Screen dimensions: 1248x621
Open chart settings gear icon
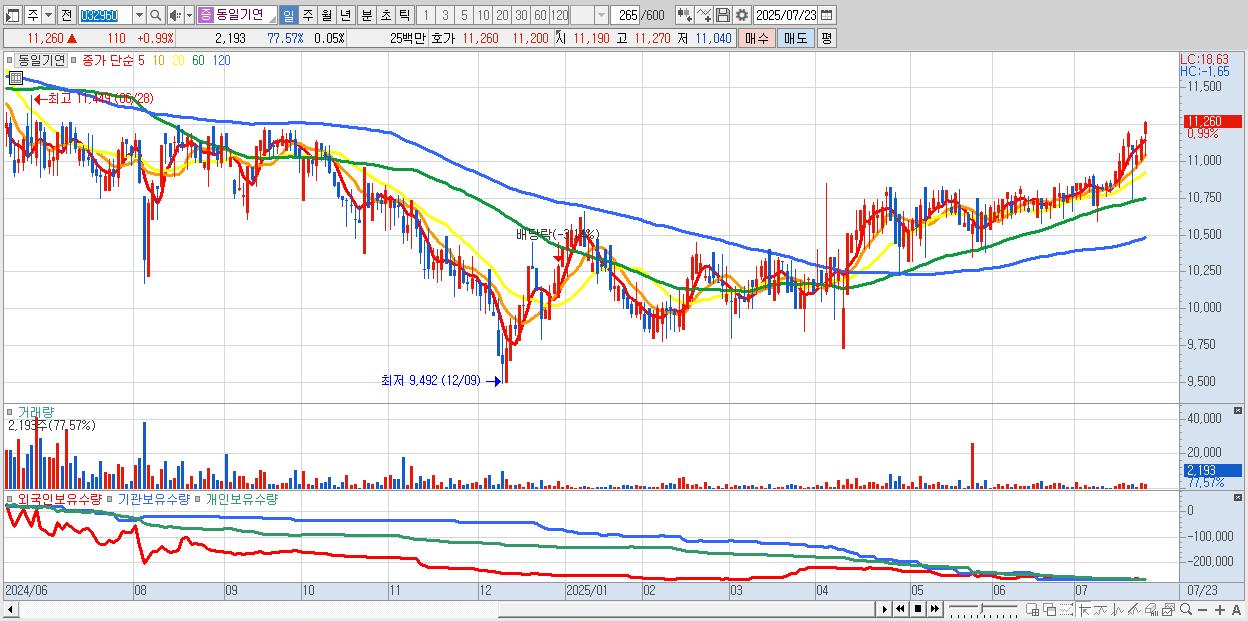pos(742,15)
